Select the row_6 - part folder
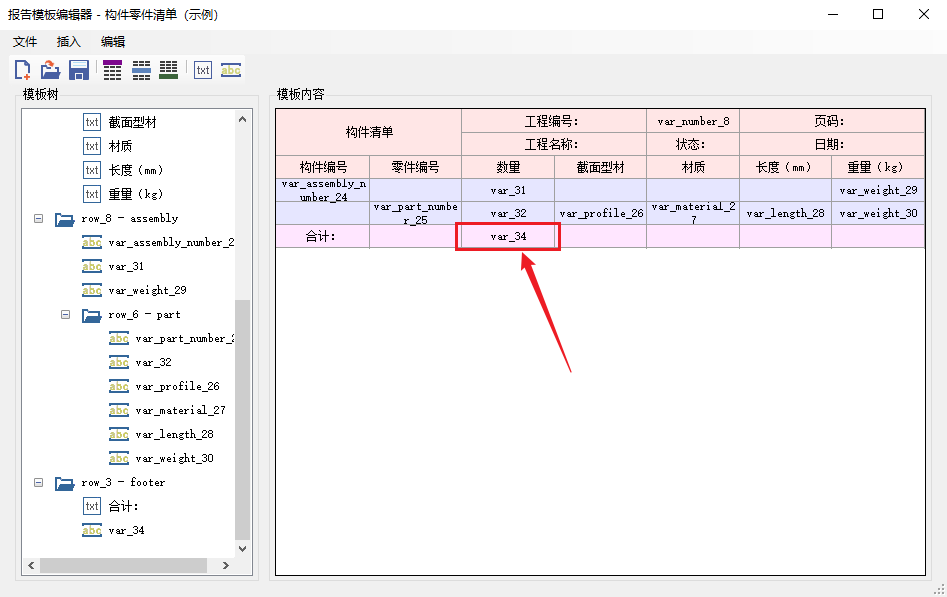Screen dimensions: 947x597 click(x=144, y=315)
